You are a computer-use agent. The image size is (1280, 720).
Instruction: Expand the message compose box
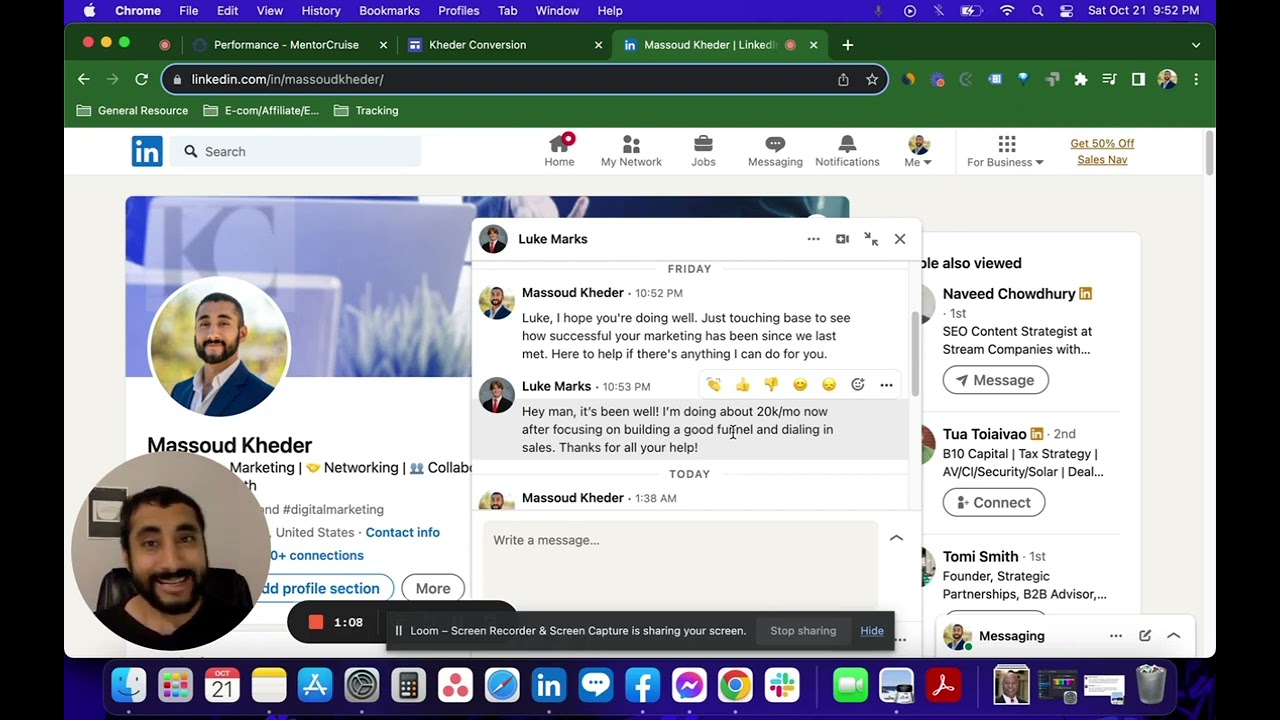tap(896, 538)
